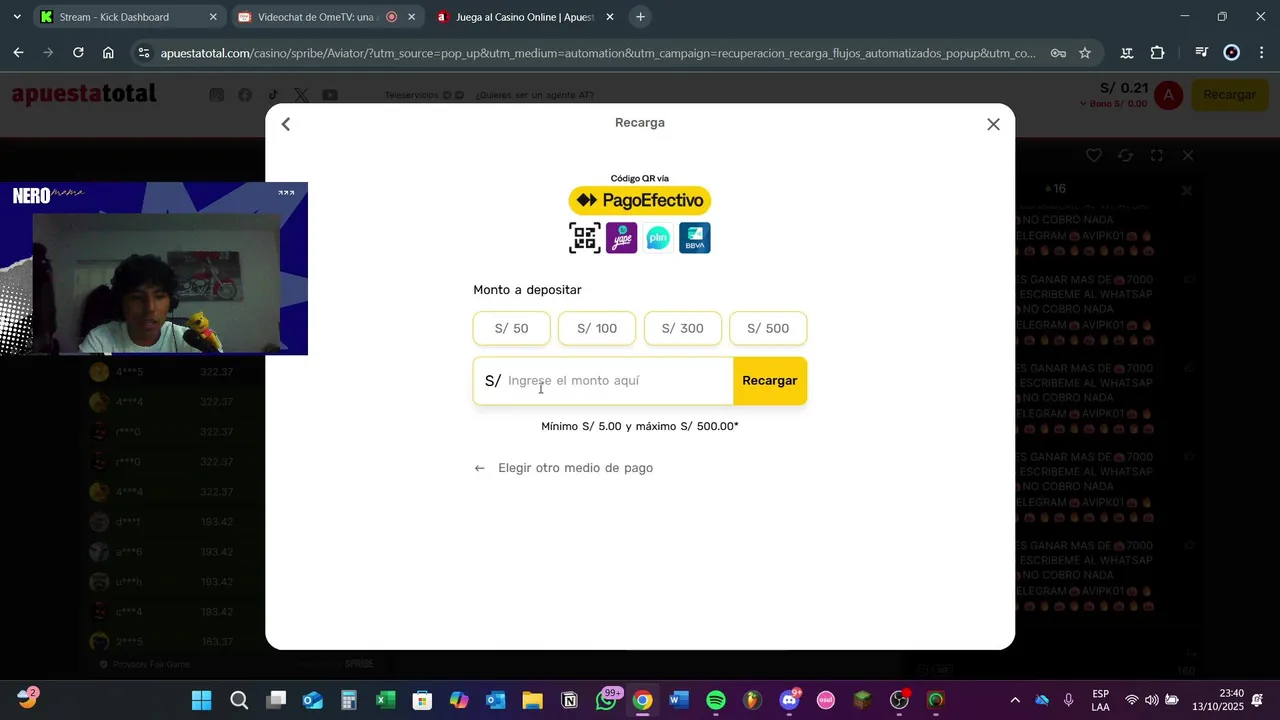
Task: Go back using the Recarga dialog arrow
Action: 286,124
